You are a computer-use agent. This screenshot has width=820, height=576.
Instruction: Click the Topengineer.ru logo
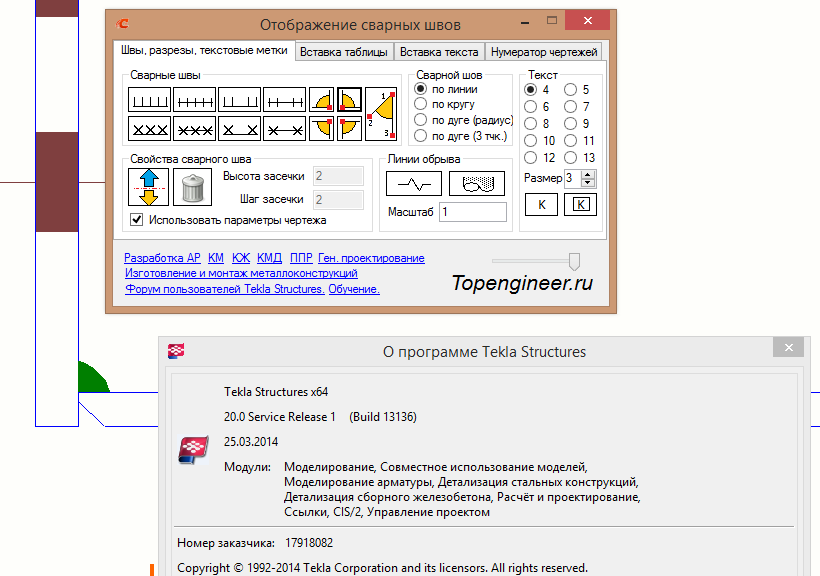click(522, 283)
